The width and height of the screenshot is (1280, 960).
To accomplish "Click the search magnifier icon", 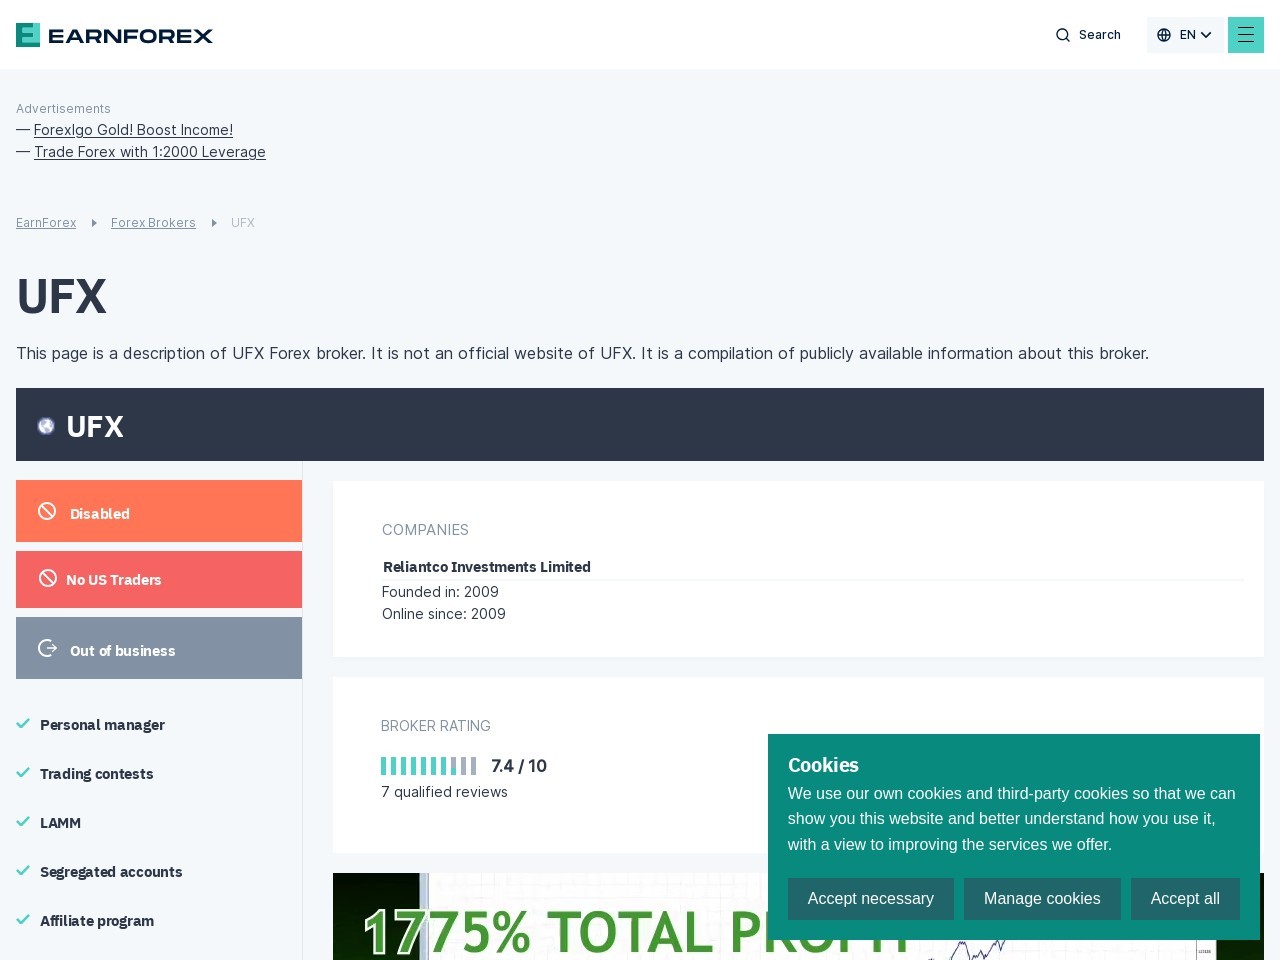I will point(1063,35).
